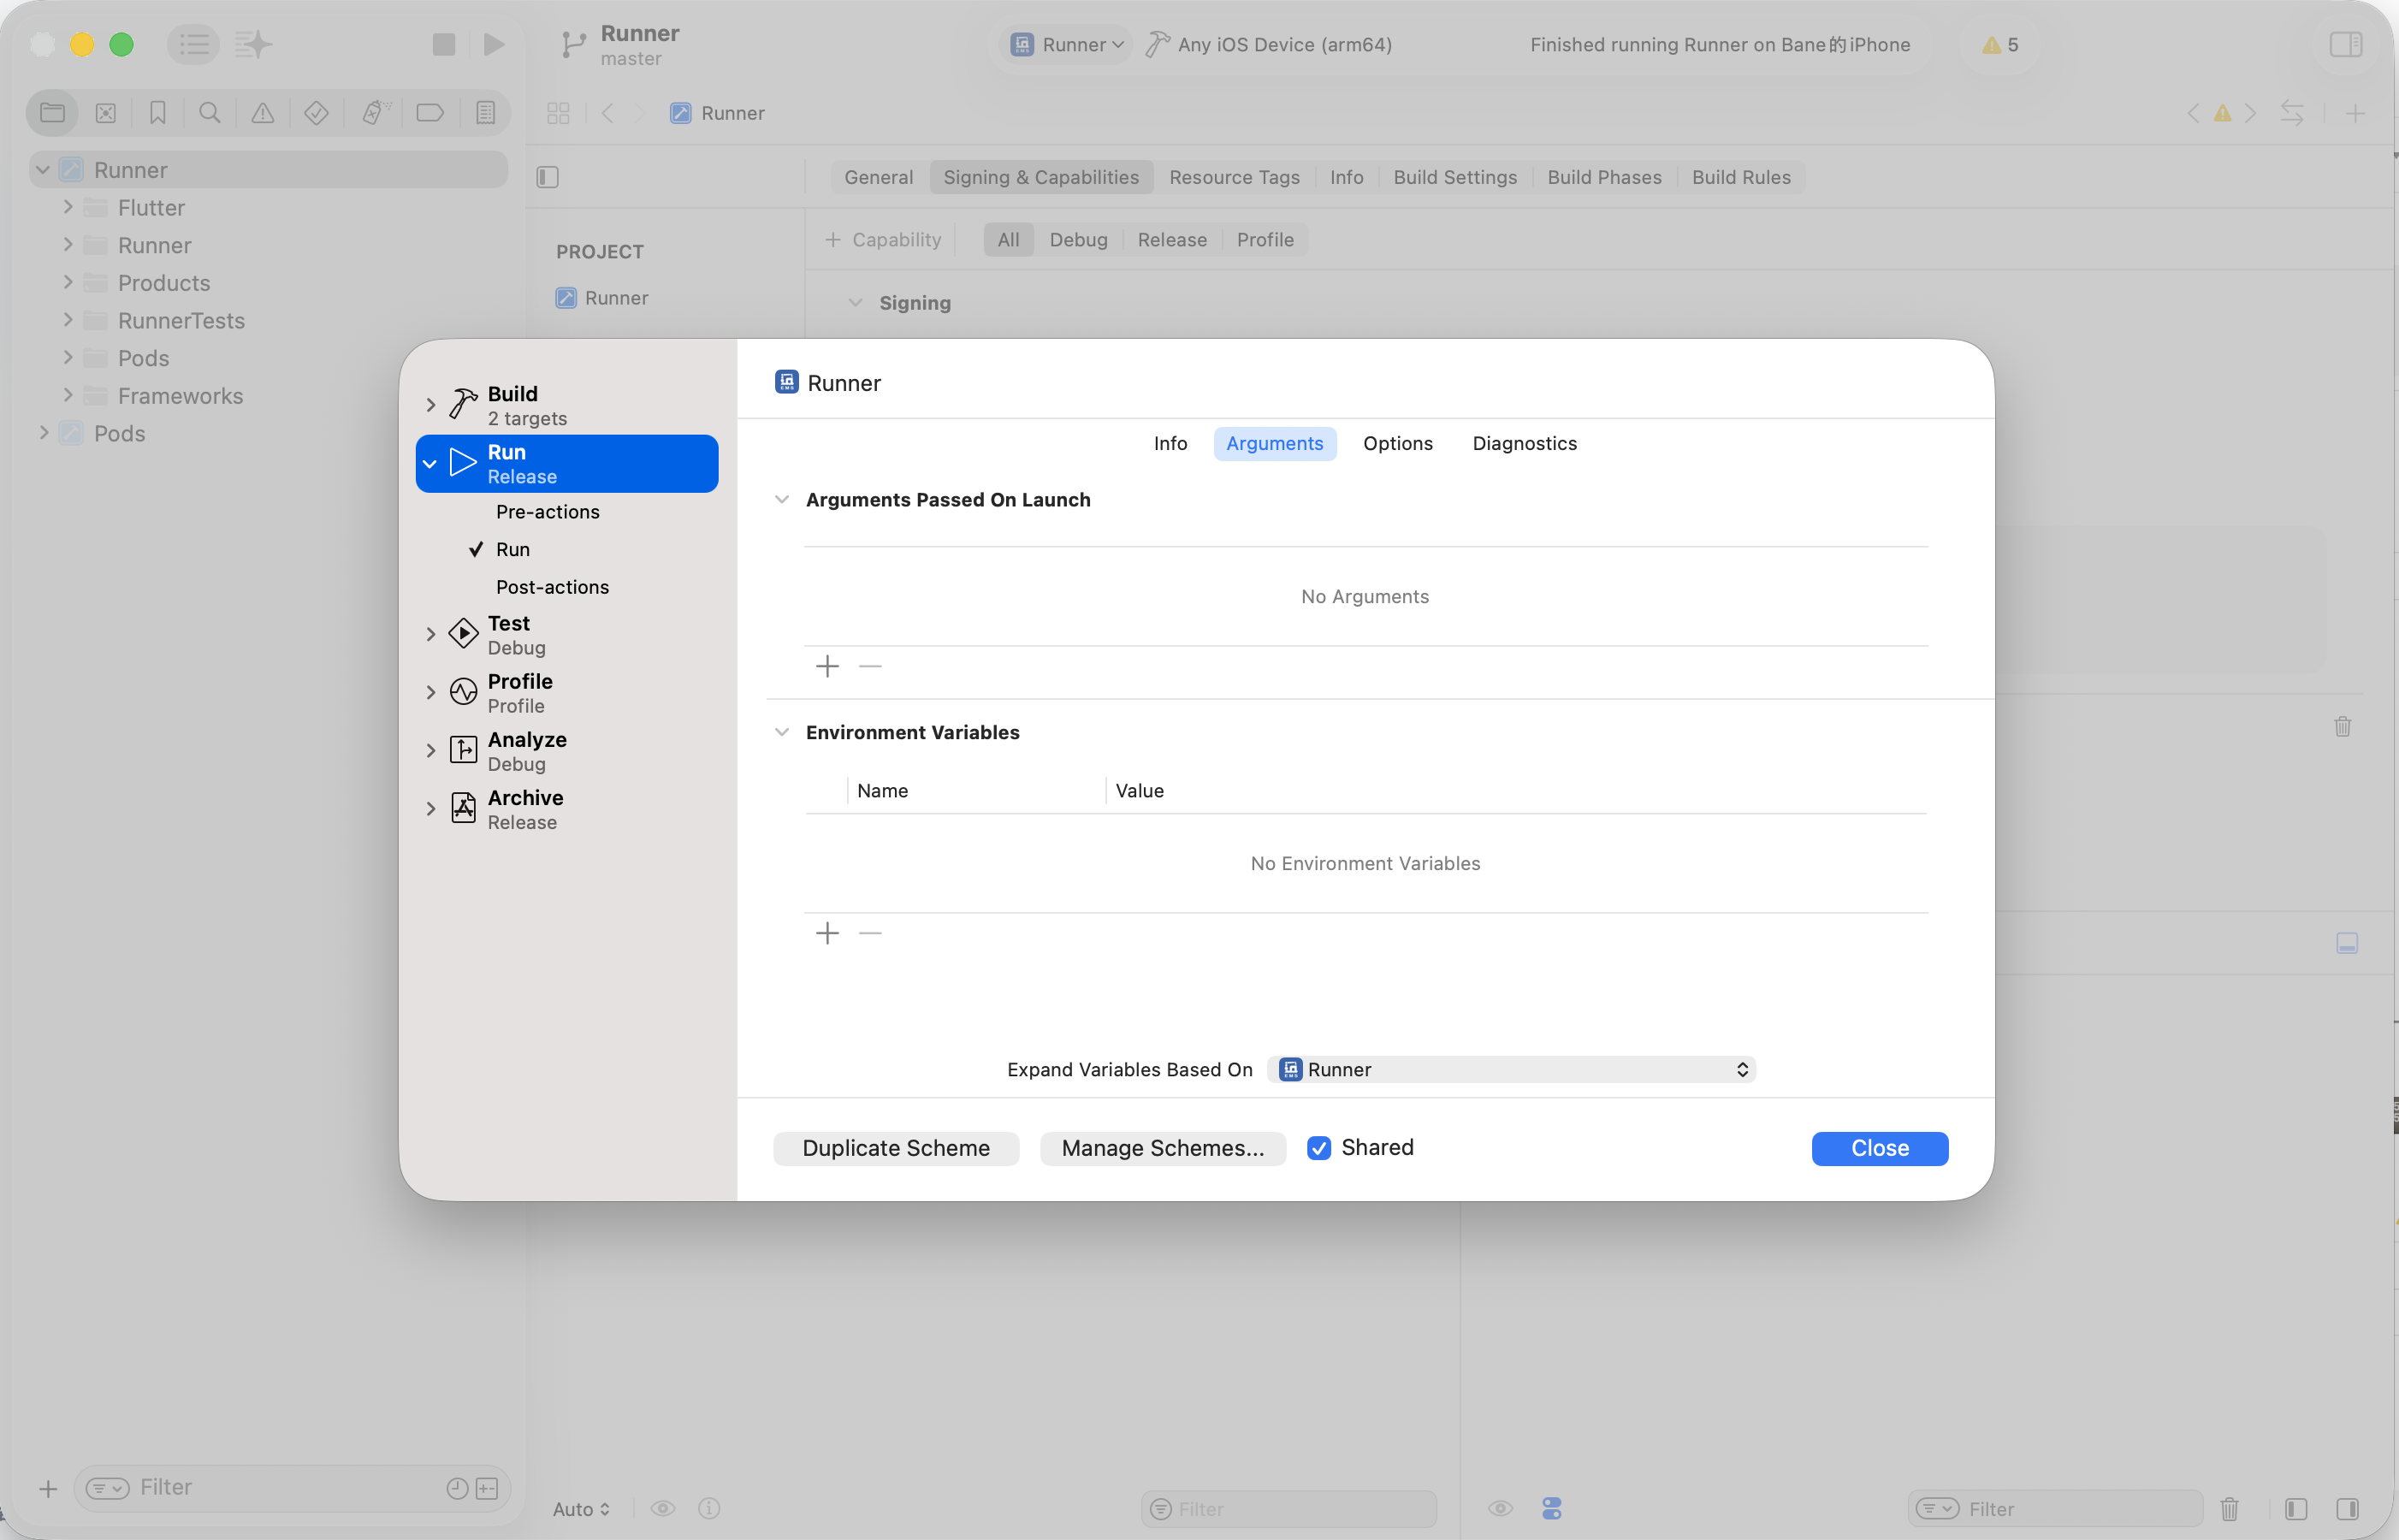This screenshot has width=2399, height=1540.
Task: Click the Archive icon in scheme list
Action: (463, 808)
